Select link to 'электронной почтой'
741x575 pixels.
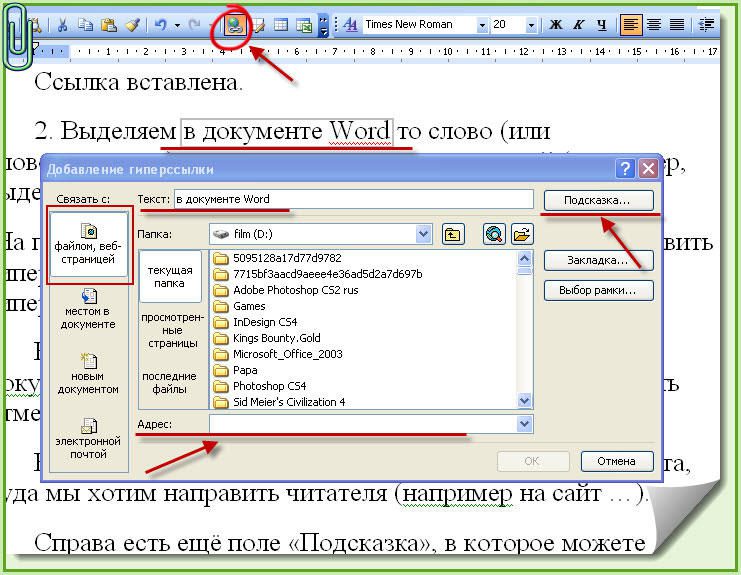point(88,439)
